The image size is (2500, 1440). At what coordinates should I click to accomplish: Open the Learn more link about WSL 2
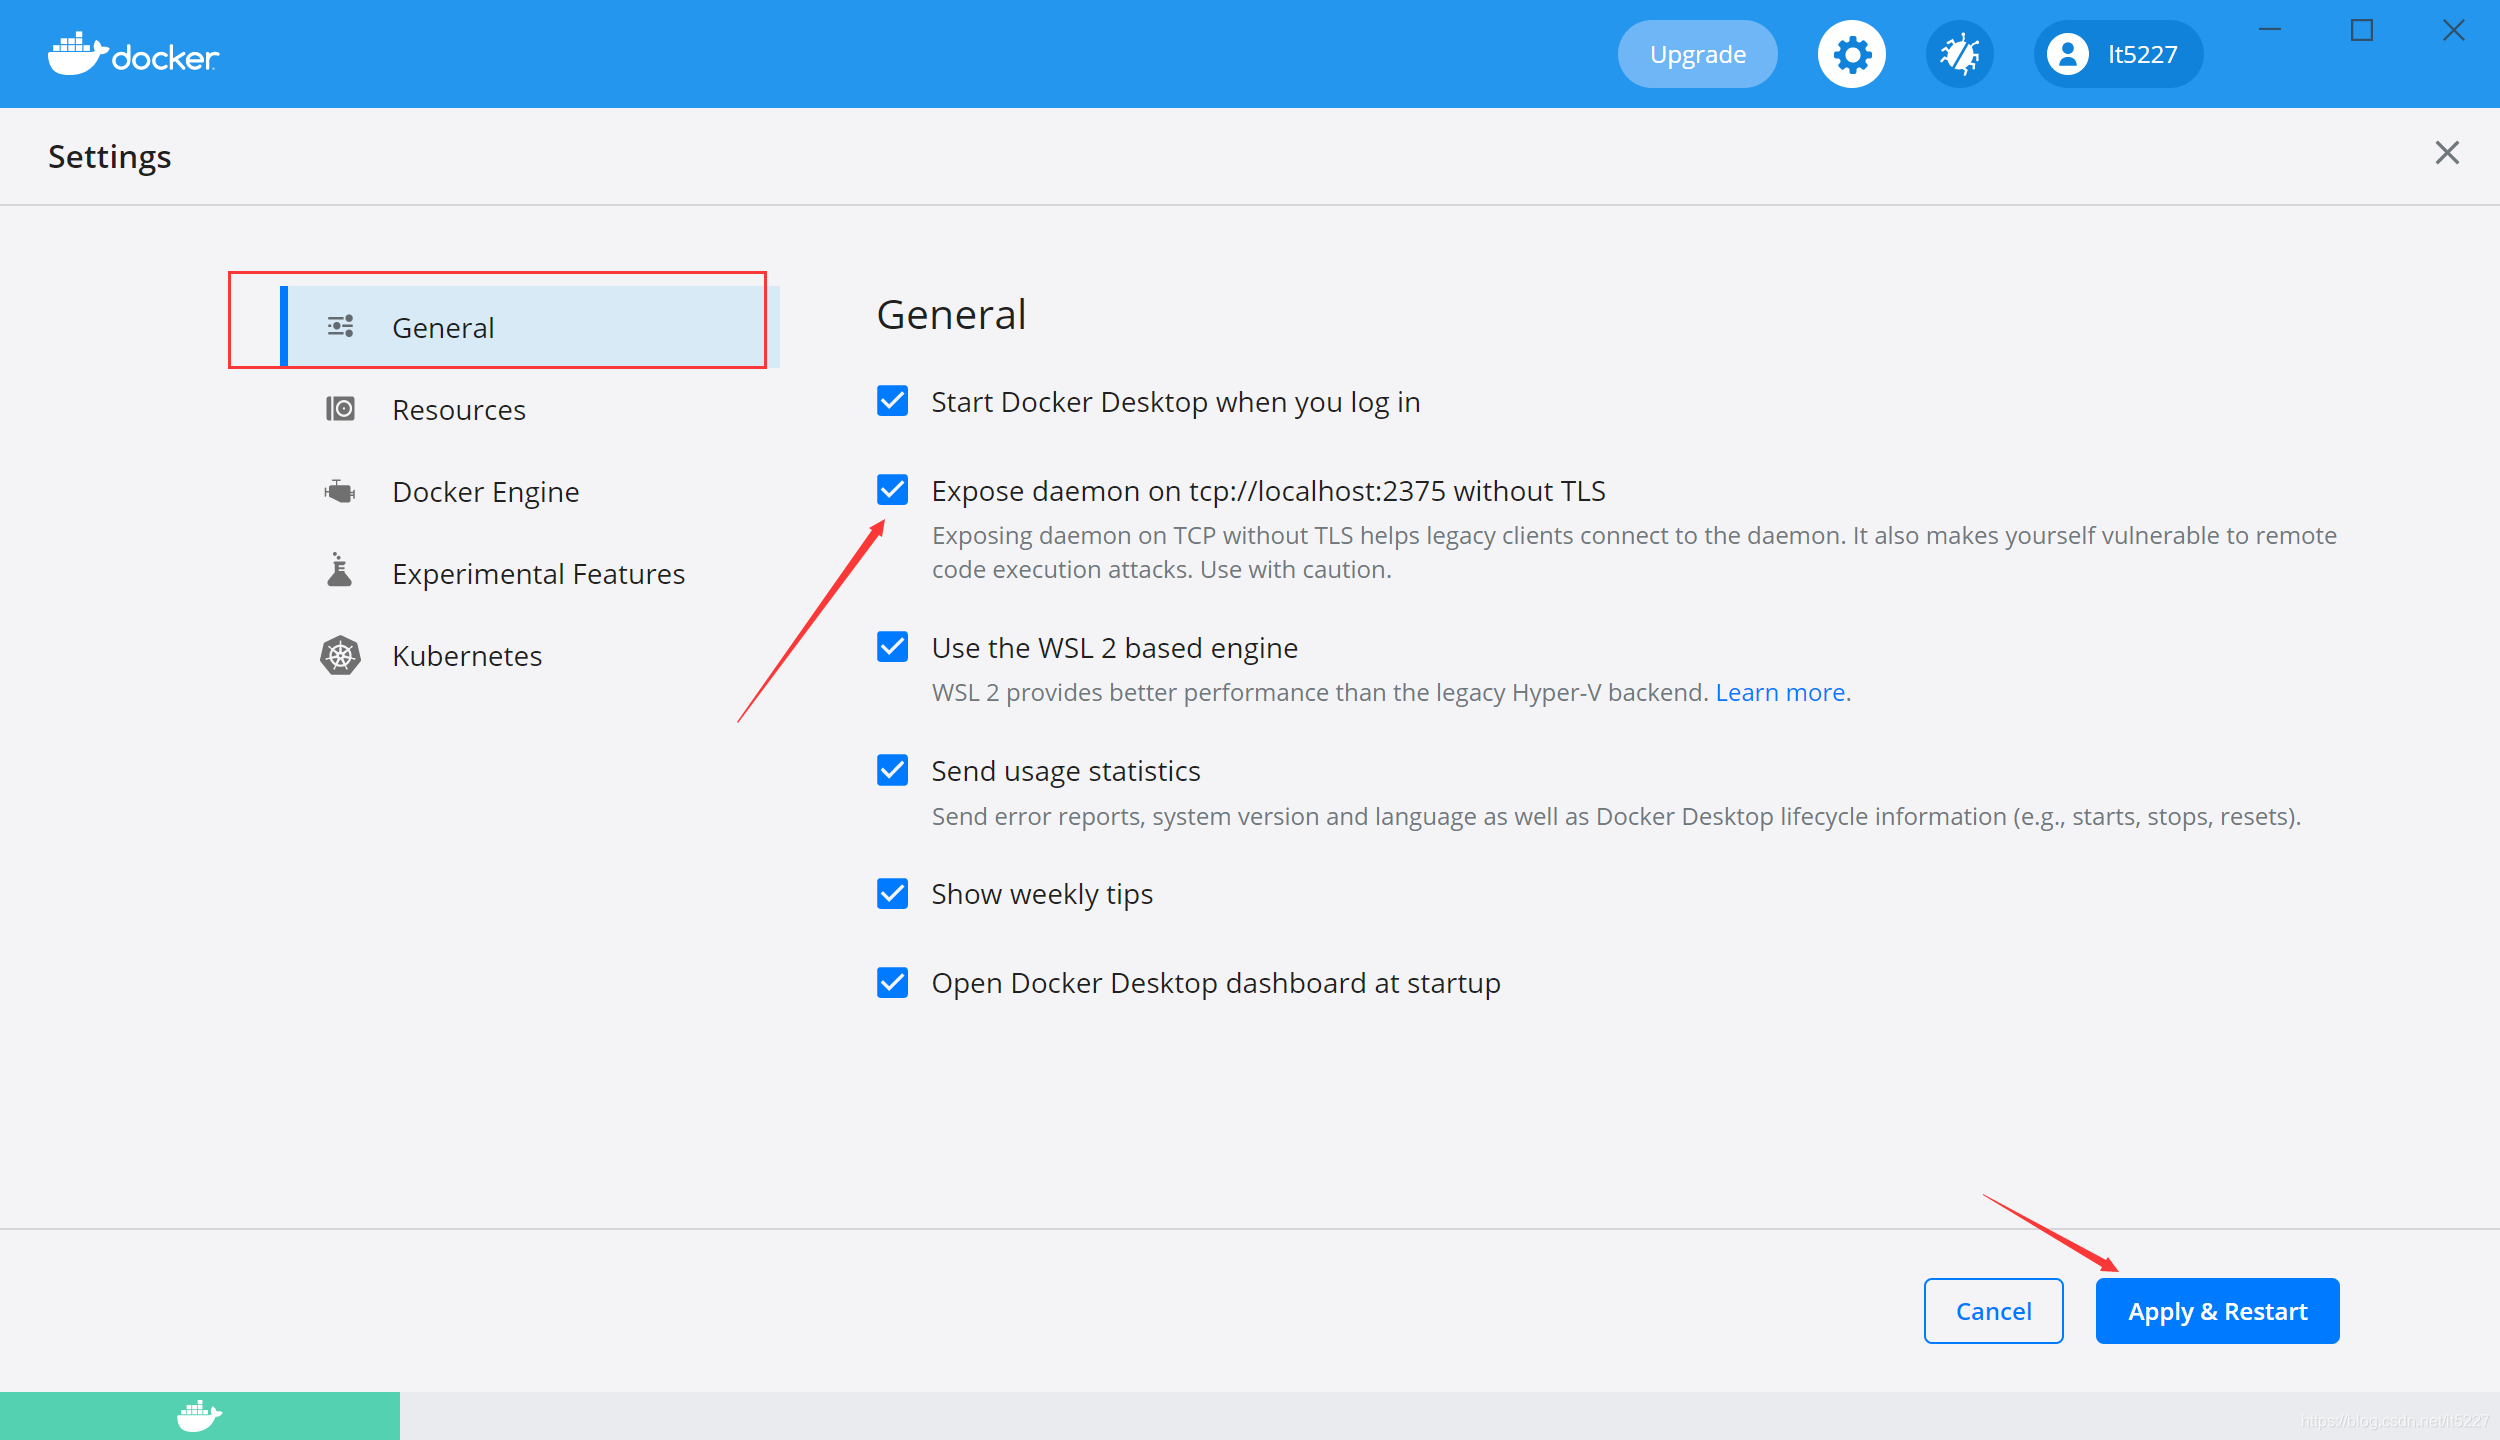(1780, 692)
